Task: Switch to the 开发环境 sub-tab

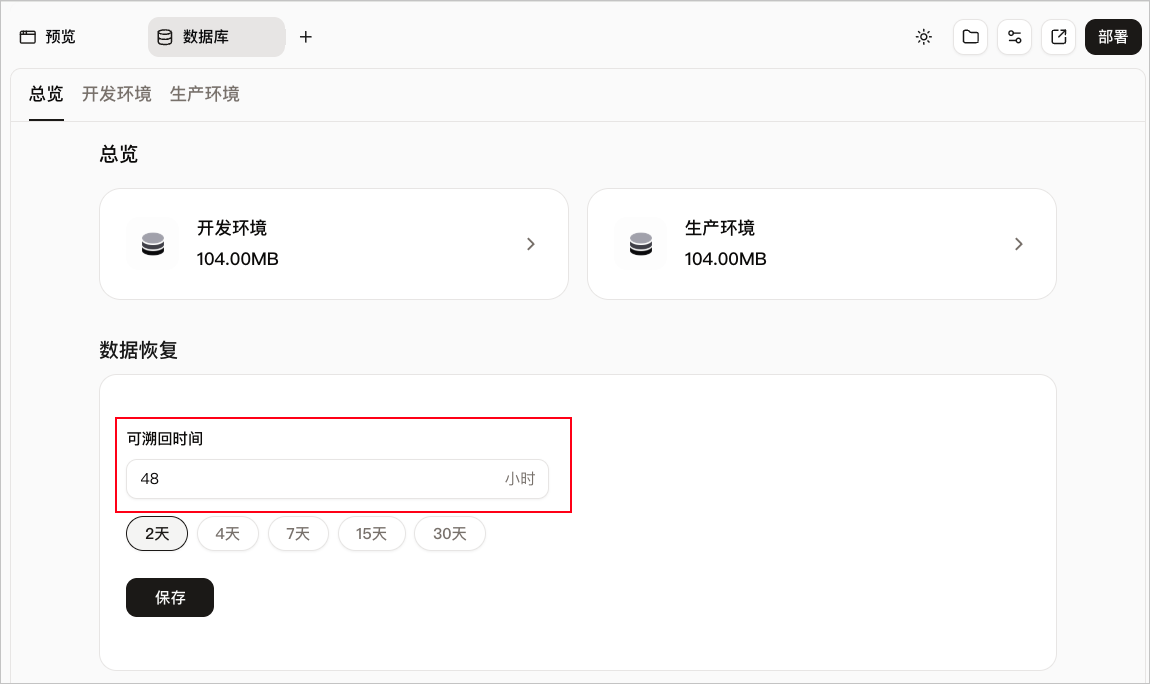Action: [x=117, y=94]
